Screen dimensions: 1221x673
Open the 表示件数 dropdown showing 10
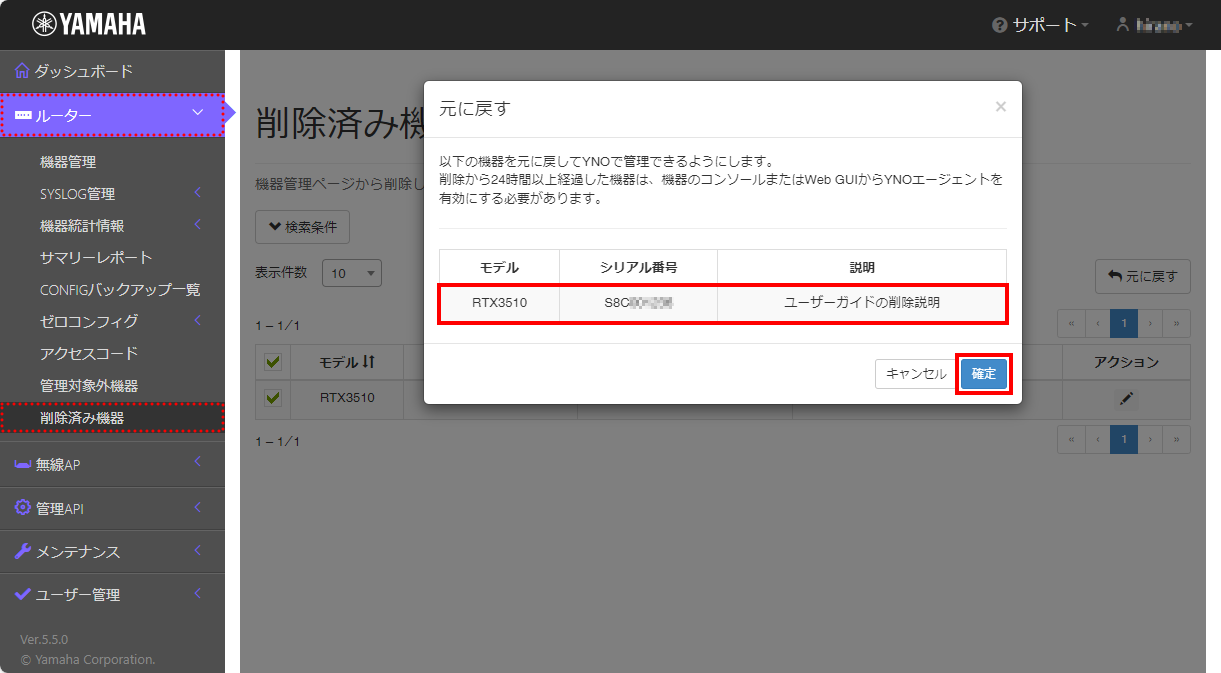pos(351,273)
